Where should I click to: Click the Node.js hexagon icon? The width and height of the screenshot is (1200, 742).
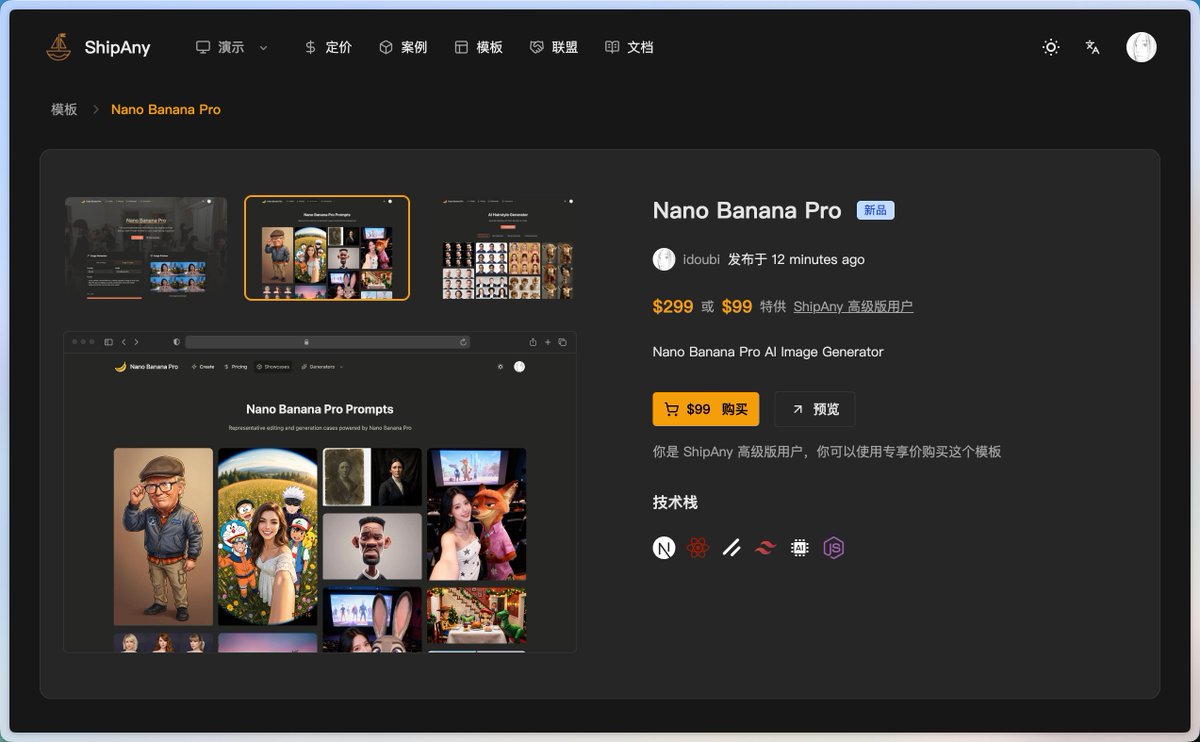tap(832, 548)
